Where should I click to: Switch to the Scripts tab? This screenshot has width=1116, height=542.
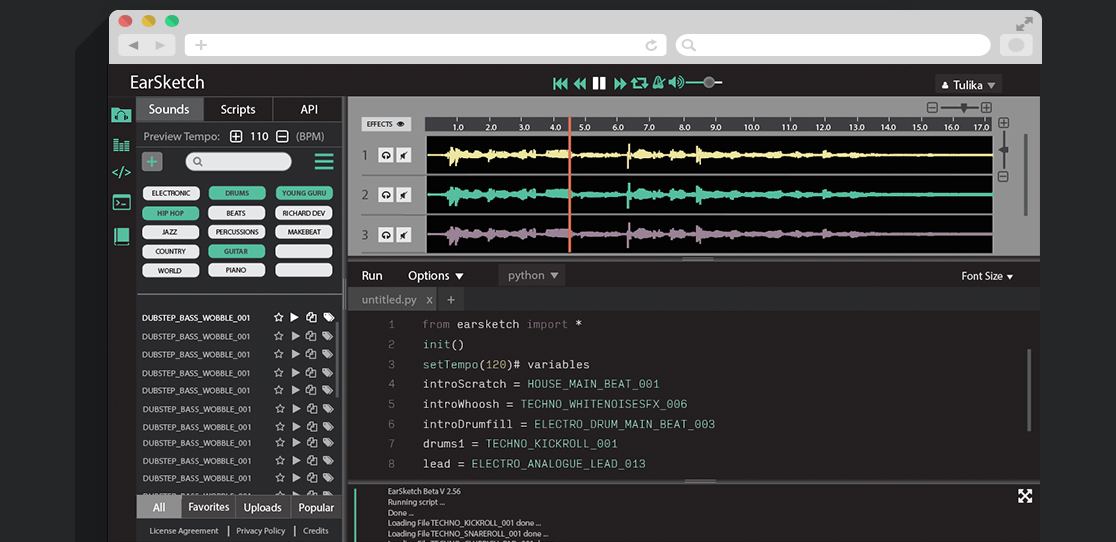[x=238, y=110]
